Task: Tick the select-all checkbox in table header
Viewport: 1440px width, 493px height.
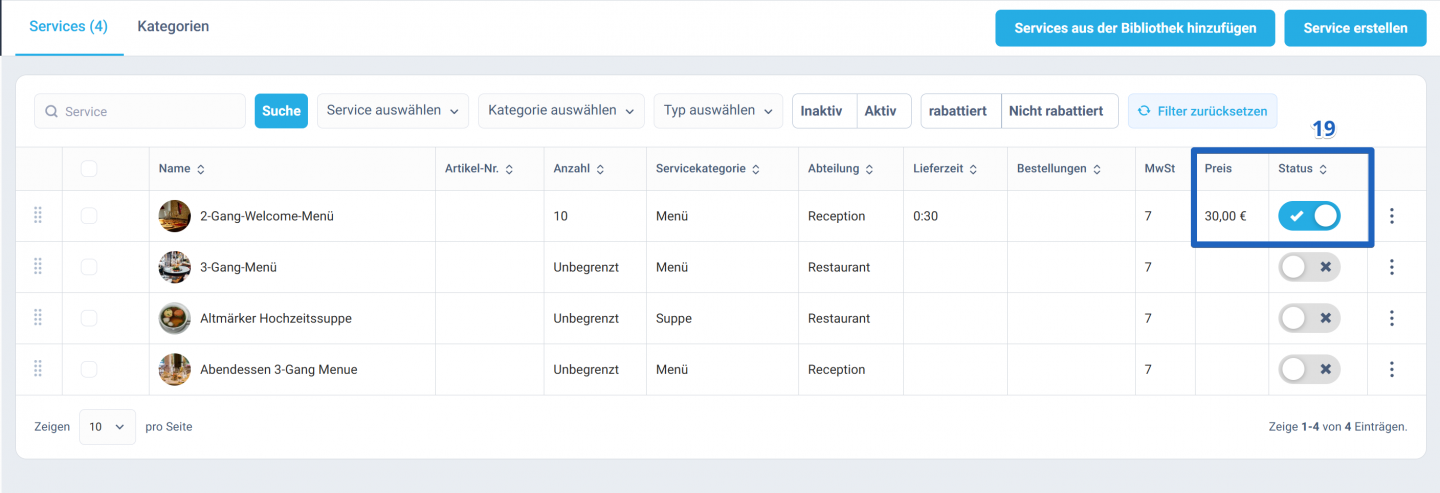Action: pyautogui.click(x=89, y=169)
